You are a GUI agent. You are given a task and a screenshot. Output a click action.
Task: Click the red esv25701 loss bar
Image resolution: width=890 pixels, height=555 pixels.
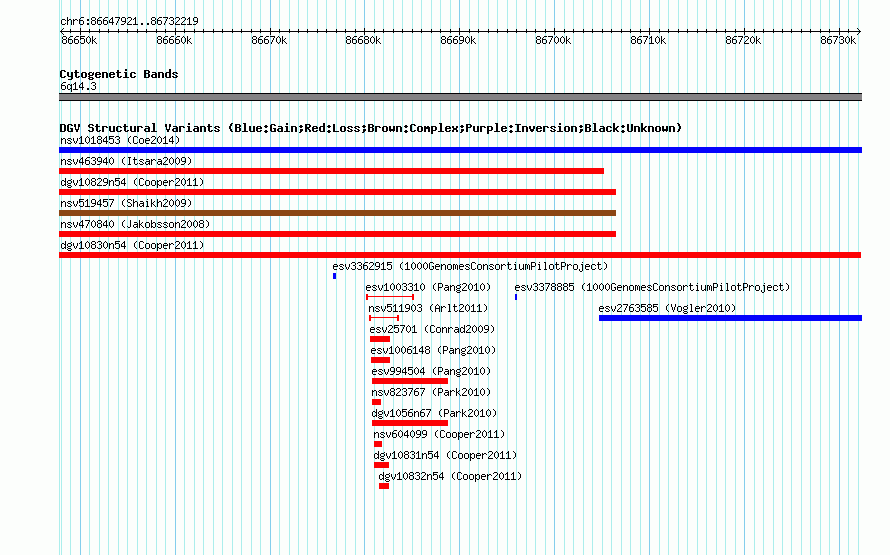point(380,339)
